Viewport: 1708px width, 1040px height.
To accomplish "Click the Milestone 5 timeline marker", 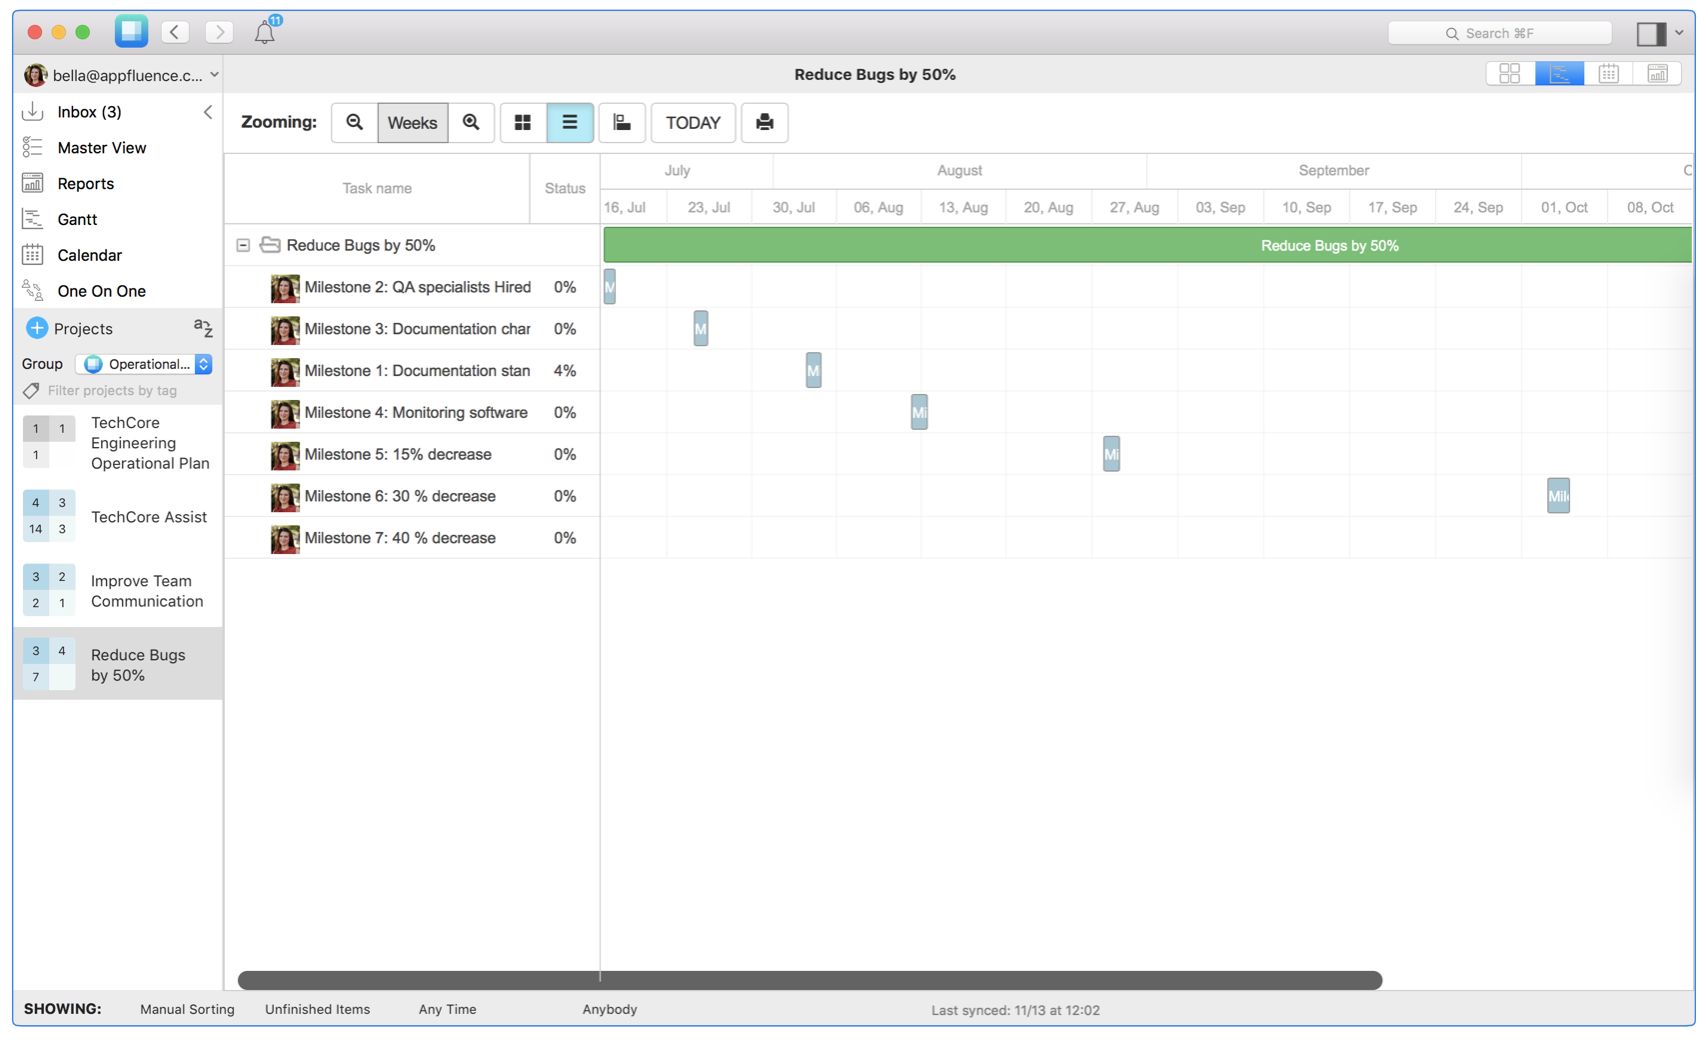I will [x=1111, y=454].
